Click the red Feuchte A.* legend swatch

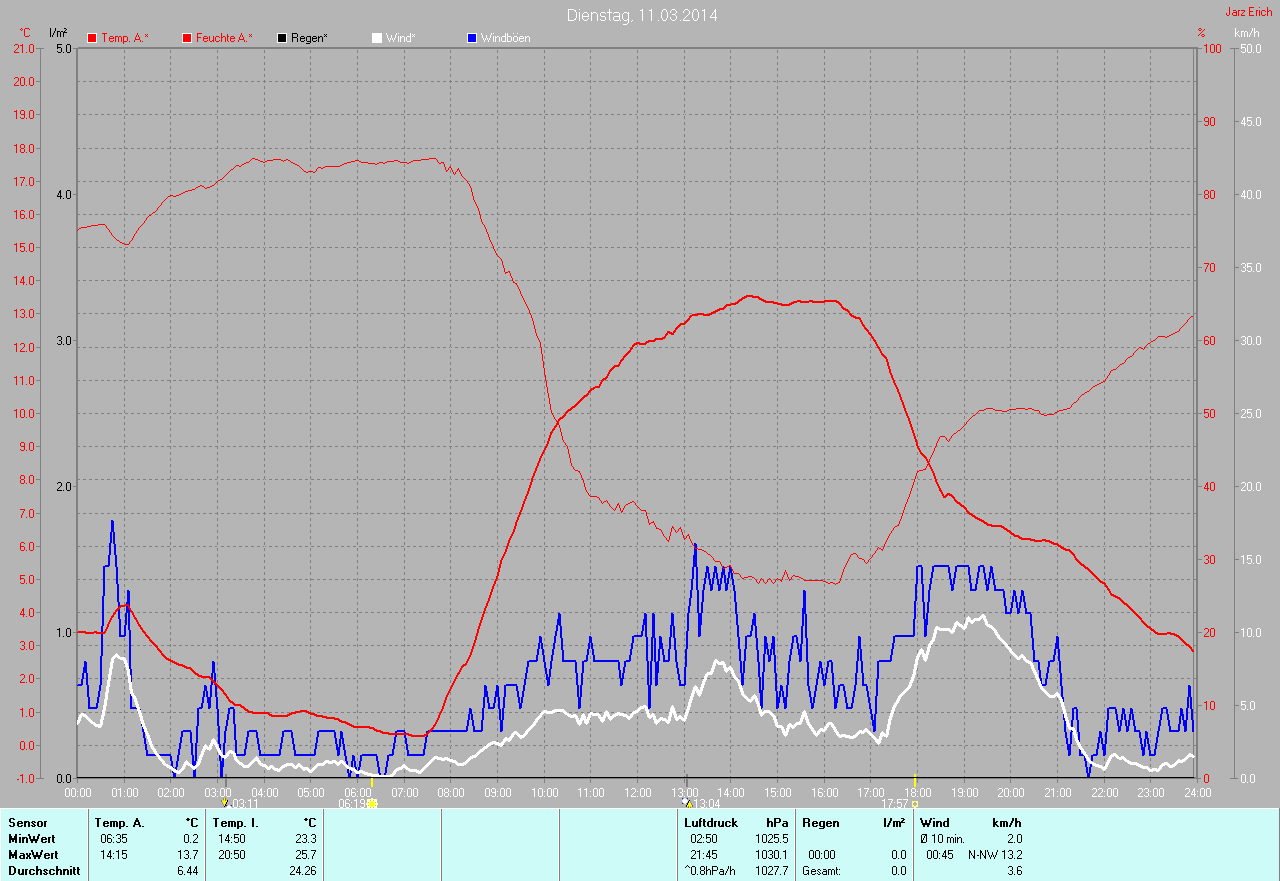pos(187,38)
